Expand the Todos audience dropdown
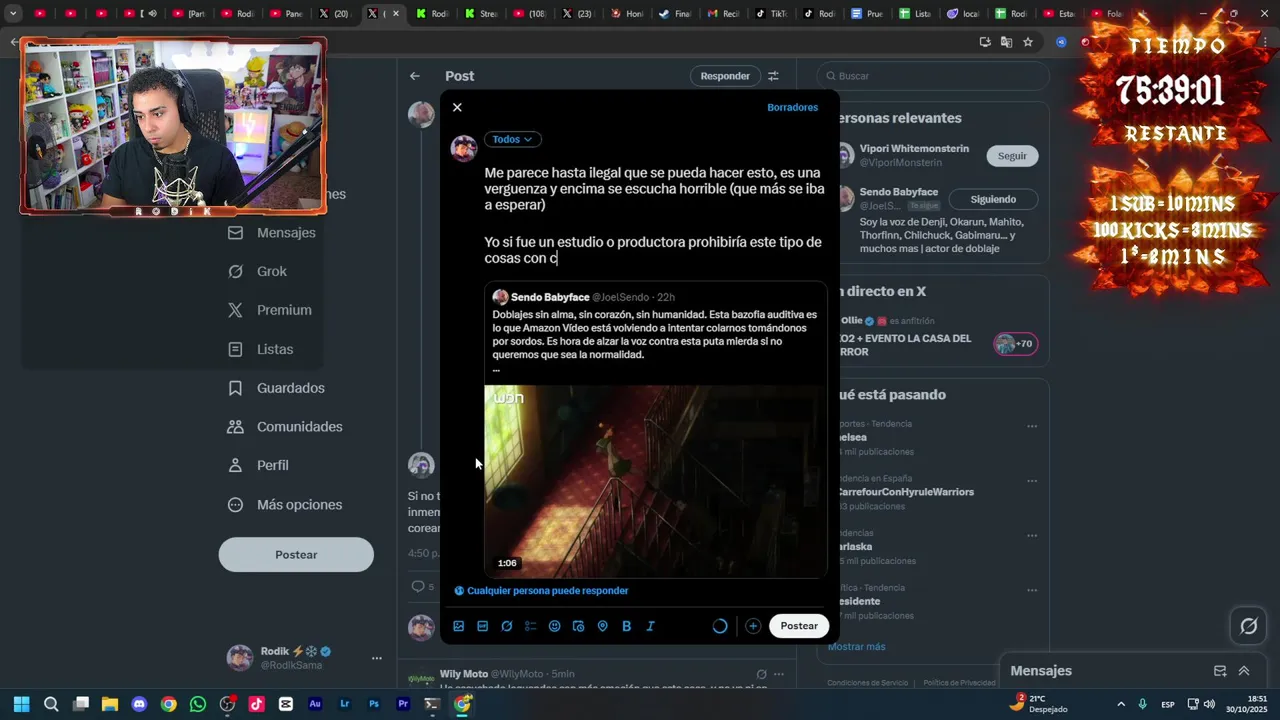 coord(512,139)
